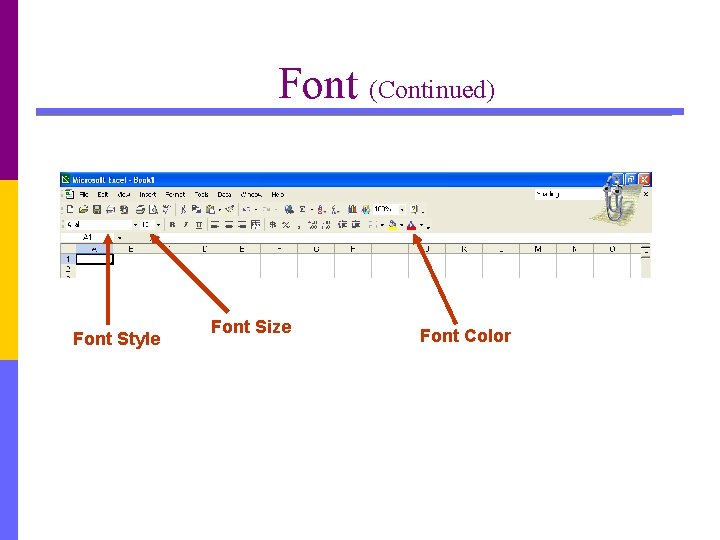Click the Align Left icon
Image resolution: width=720 pixels, height=540 pixels.
(215, 225)
